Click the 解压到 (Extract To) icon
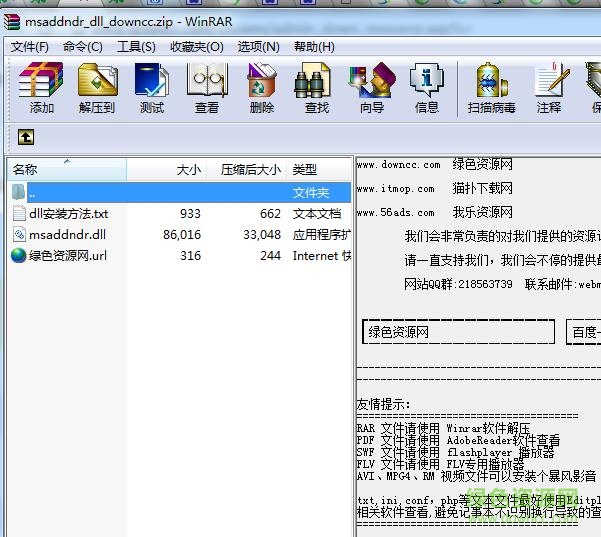The width and height of the screenshot is (601, 537). click(97, 87)
